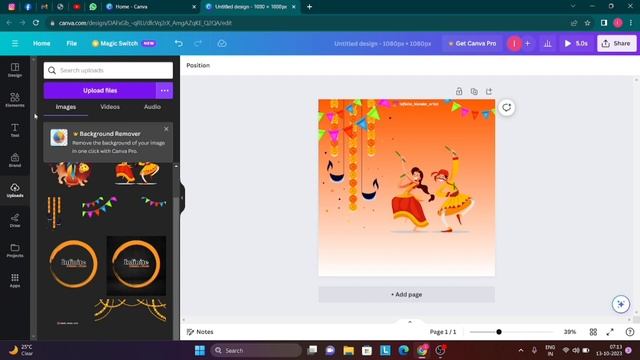Click Get Canva Pro button
Viewport: 640px width, 360px height.
(x=472, y=43)
